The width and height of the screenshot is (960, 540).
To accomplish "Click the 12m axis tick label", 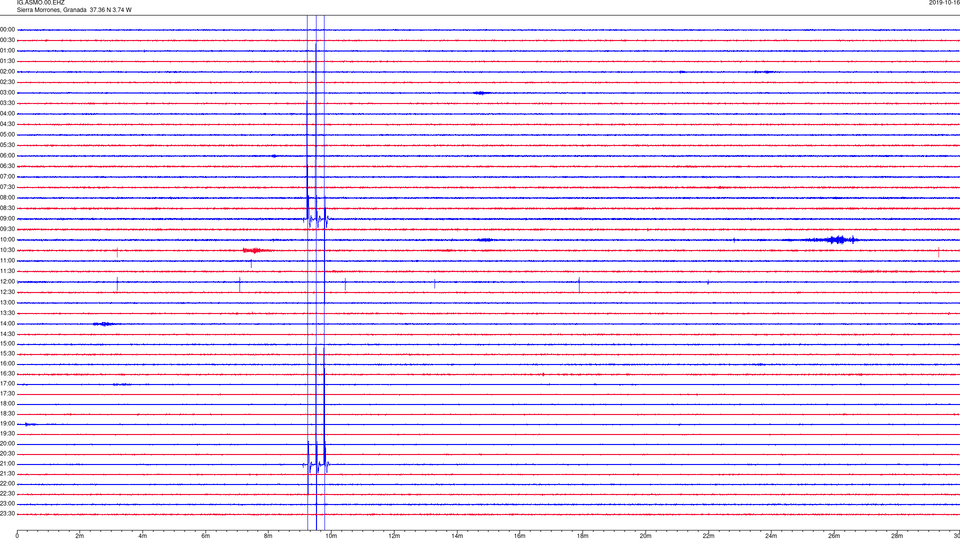I will pos(394,536).
